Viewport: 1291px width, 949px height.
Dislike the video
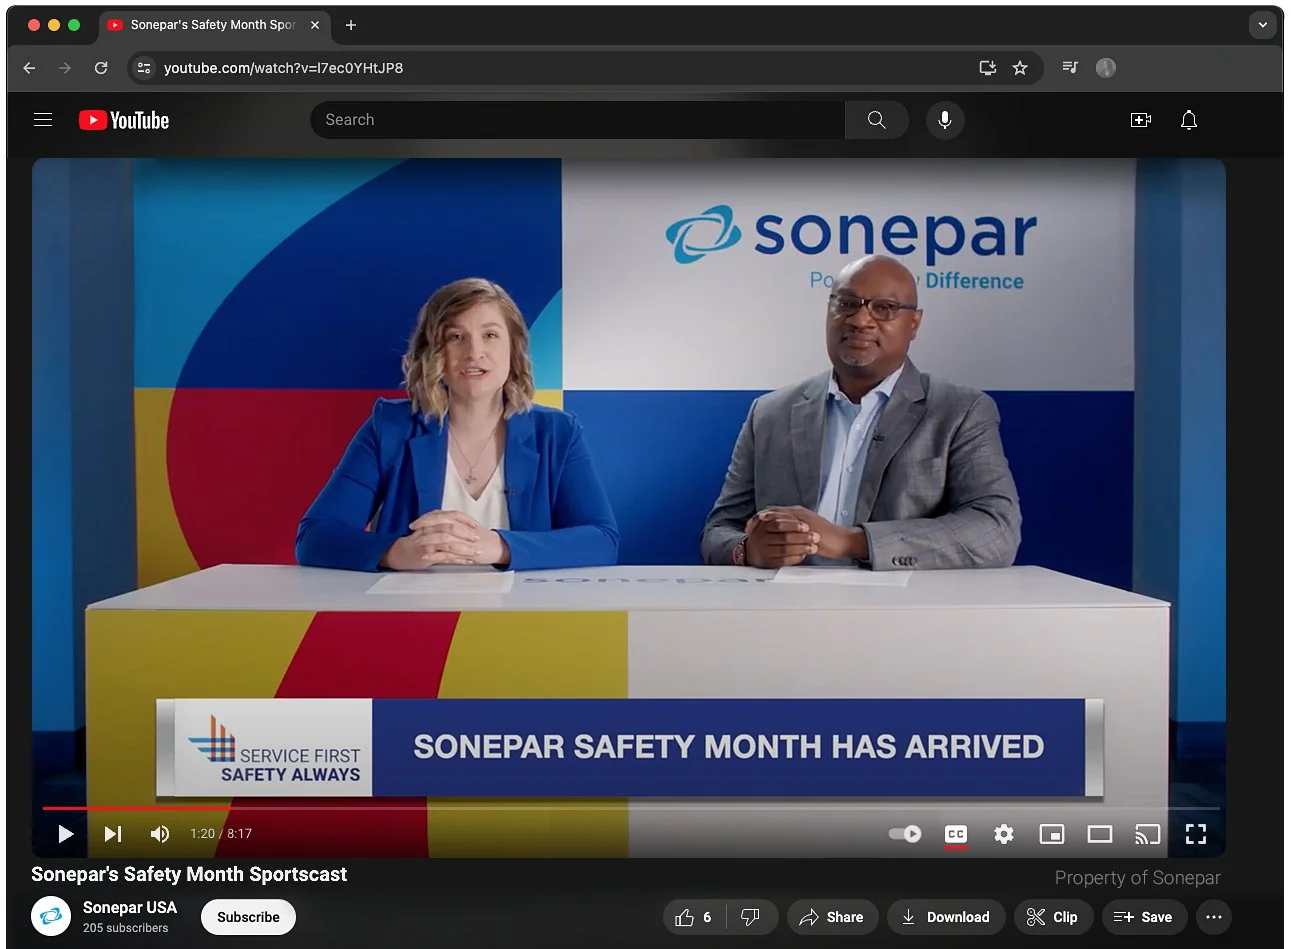click(751, 917)
